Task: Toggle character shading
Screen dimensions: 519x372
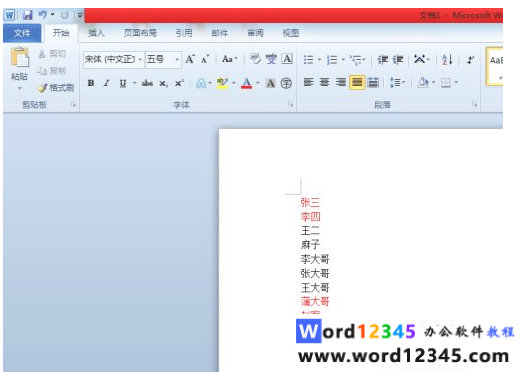Action: pos(270,83)
